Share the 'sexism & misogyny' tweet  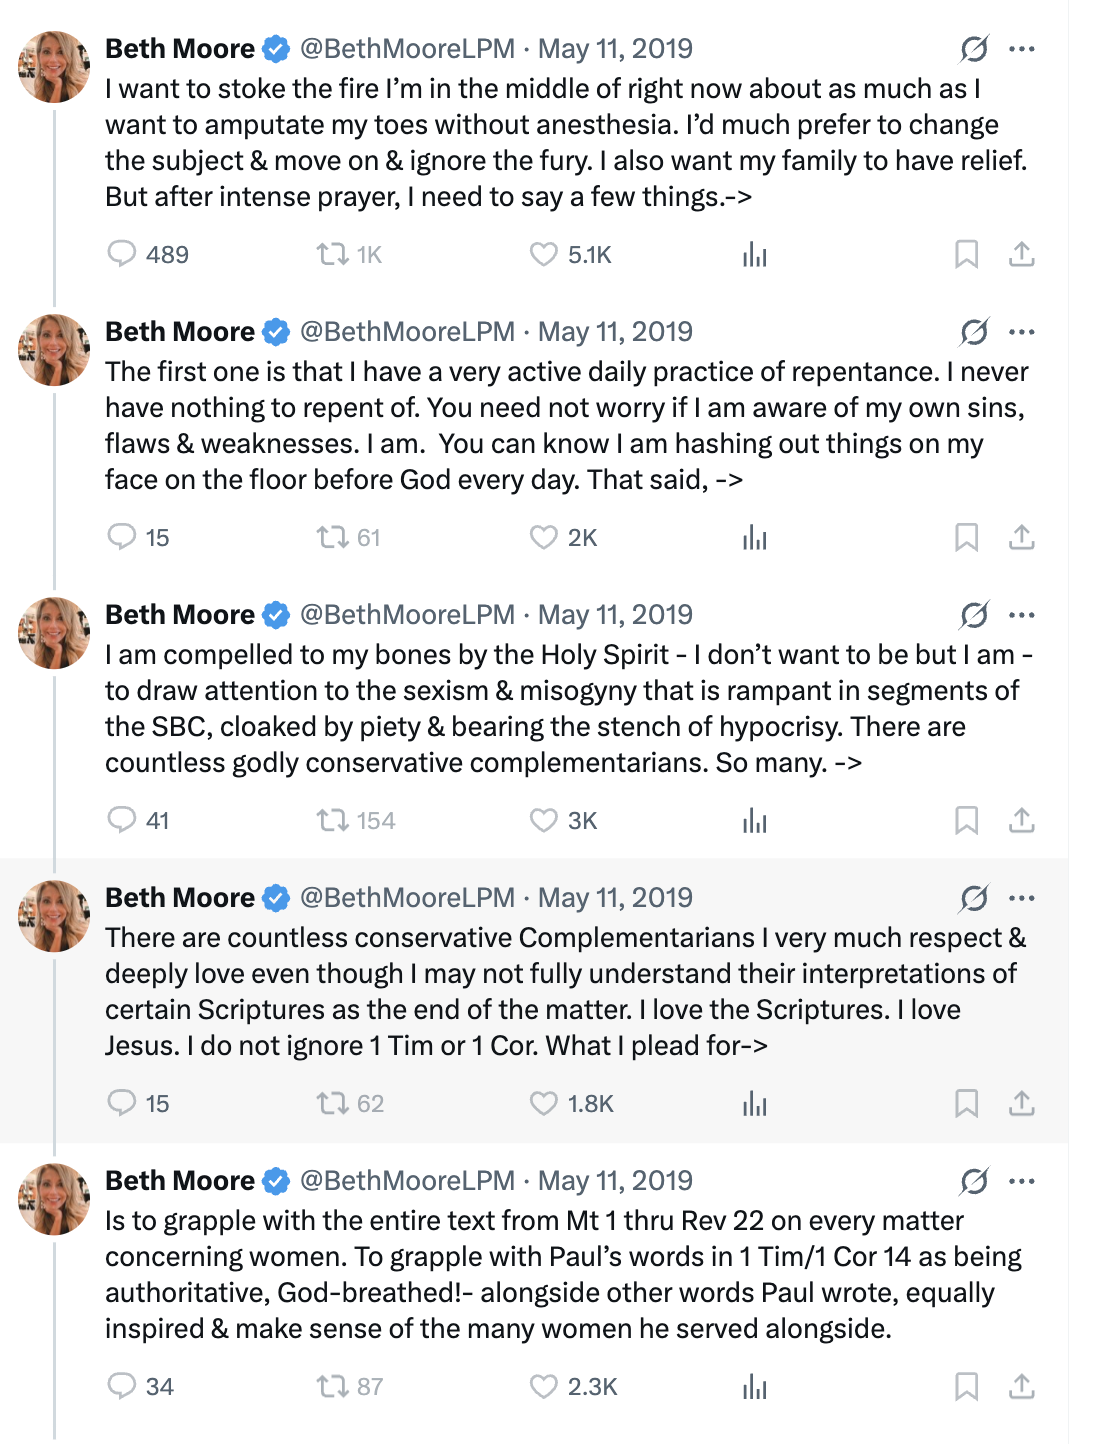pyautogui.click(x=1021, y=821)
